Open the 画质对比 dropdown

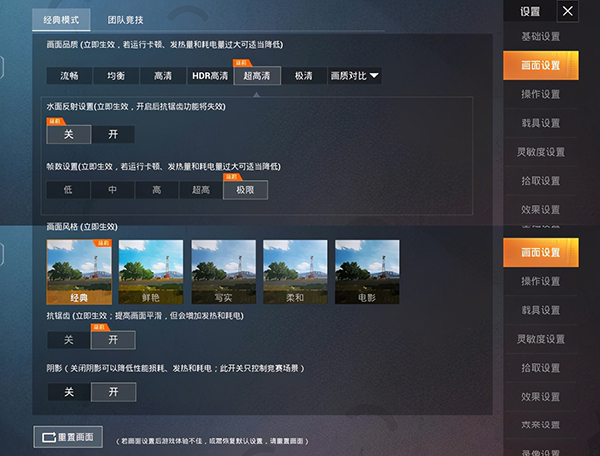point(354,76)
